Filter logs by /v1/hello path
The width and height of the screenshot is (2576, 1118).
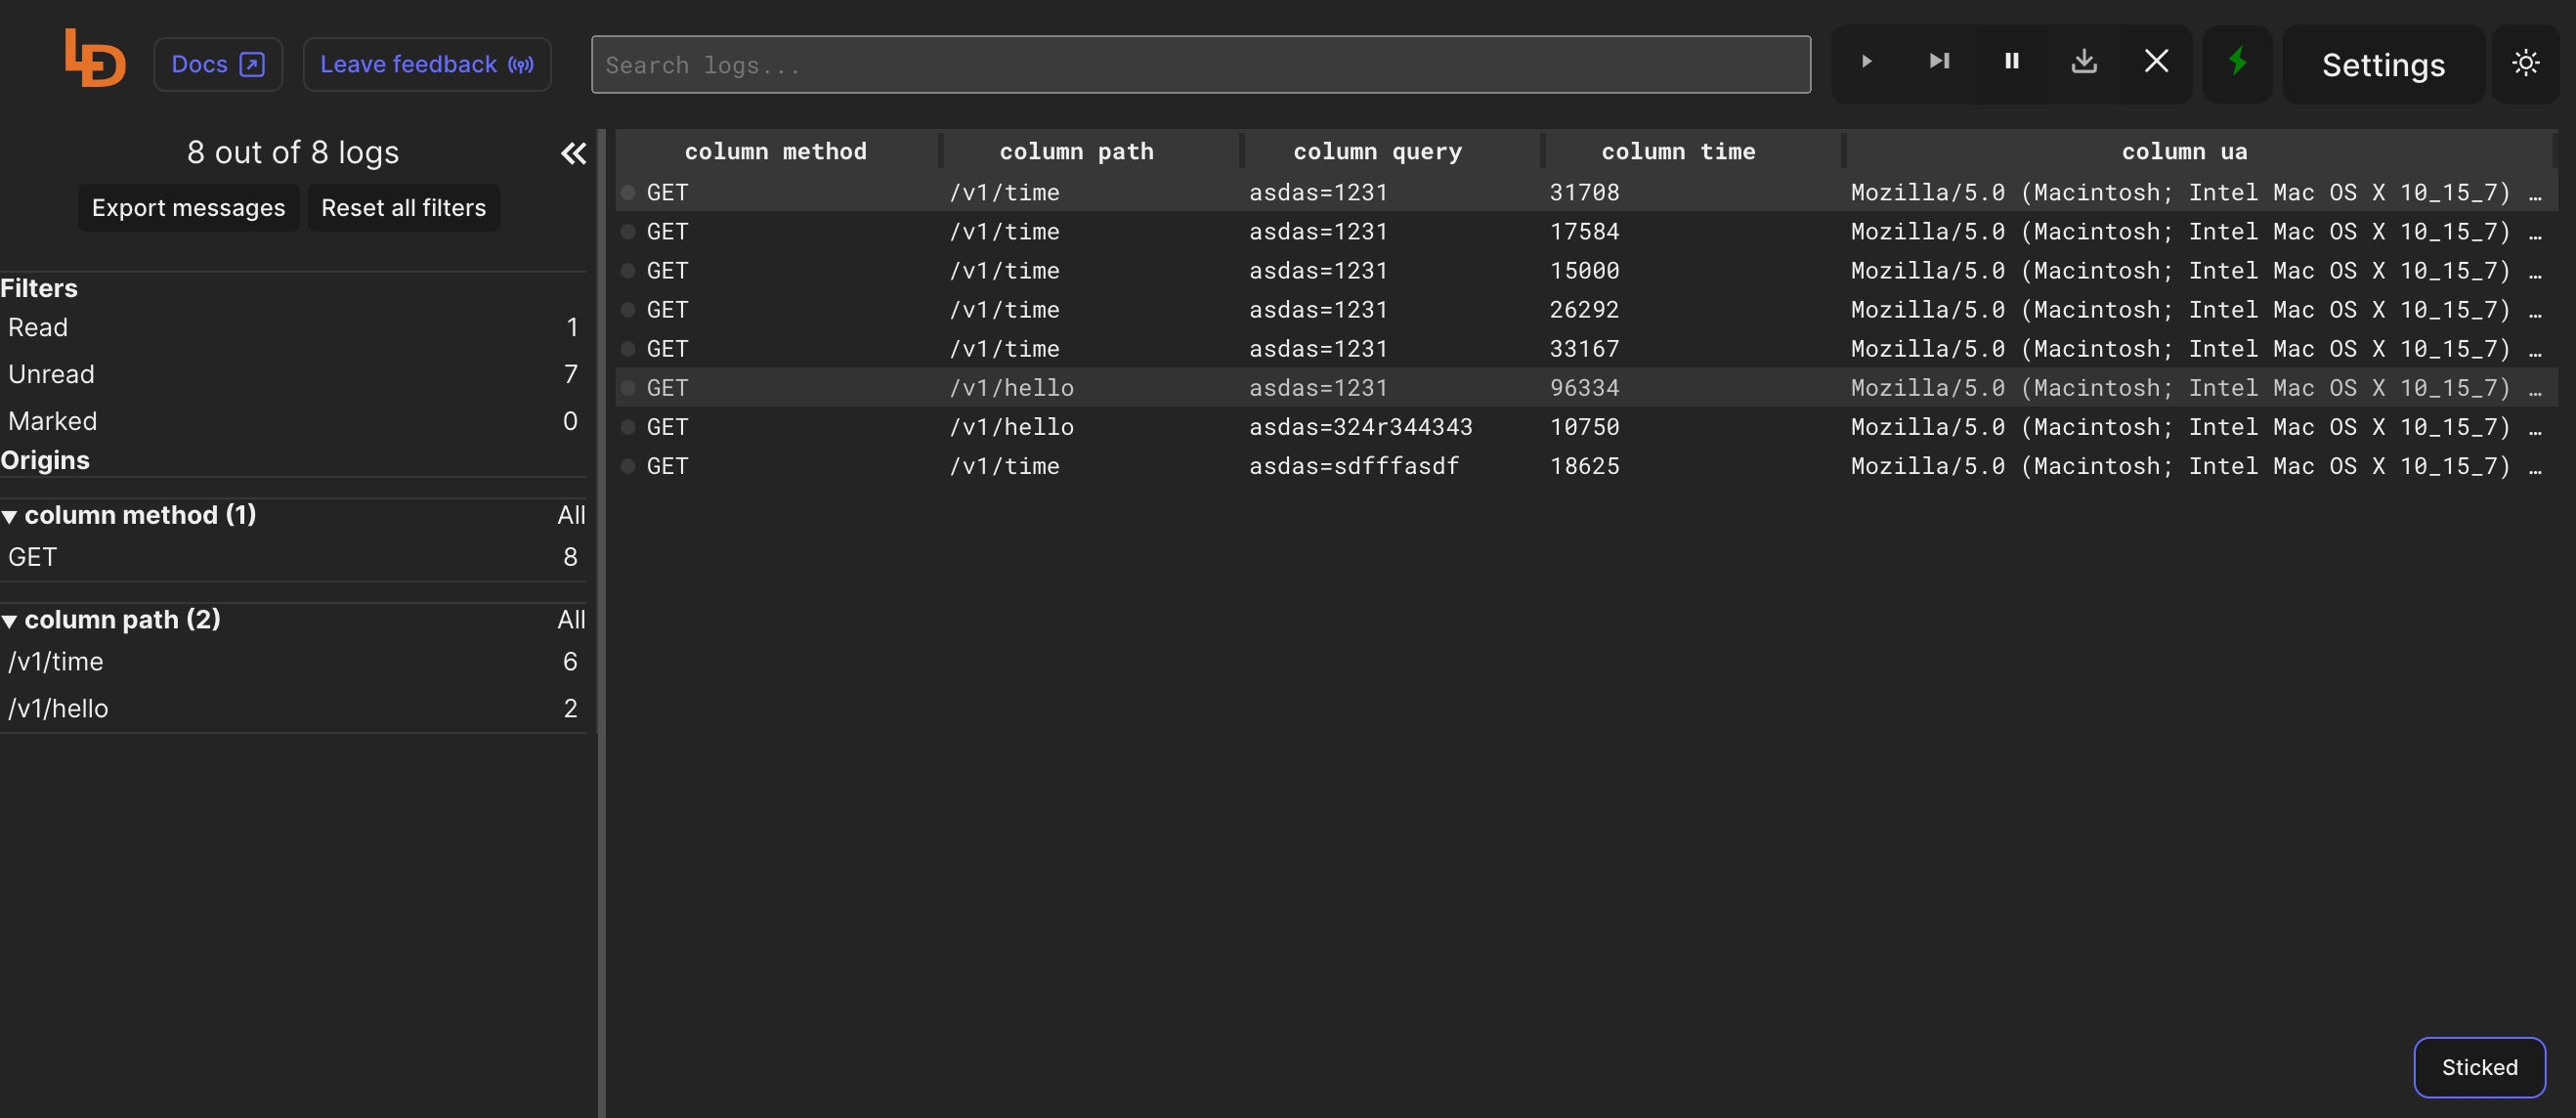pyautogui.click(x=58, y=708)
